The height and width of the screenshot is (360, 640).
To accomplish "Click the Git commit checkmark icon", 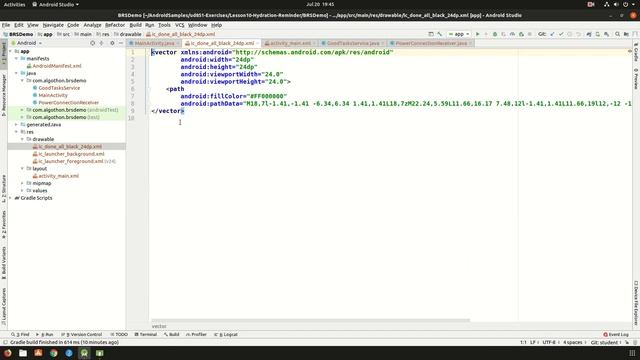I will (x=561, y=34).
